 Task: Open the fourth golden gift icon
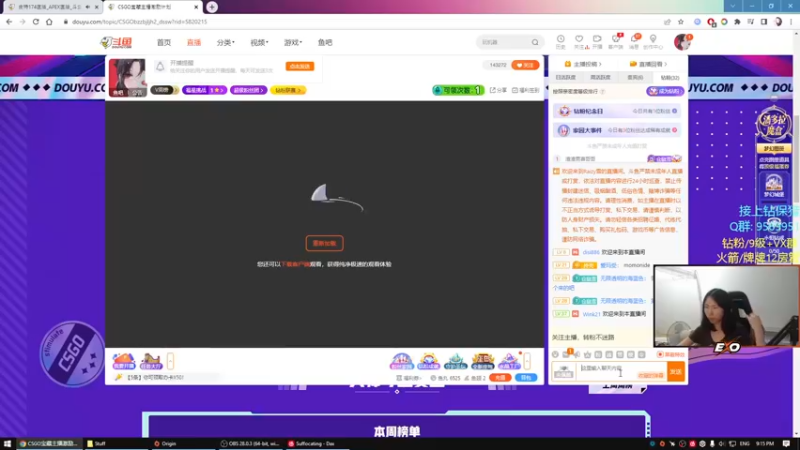point(483,361)
